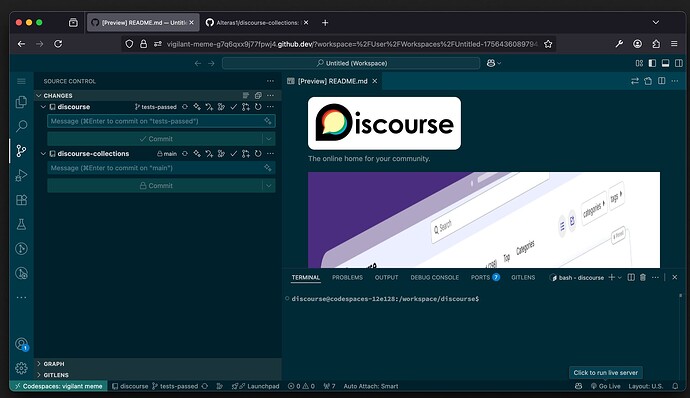Screen dimensions: 690x398
Task: Toggle the bottom panel layout button
Action: [665, 63]
